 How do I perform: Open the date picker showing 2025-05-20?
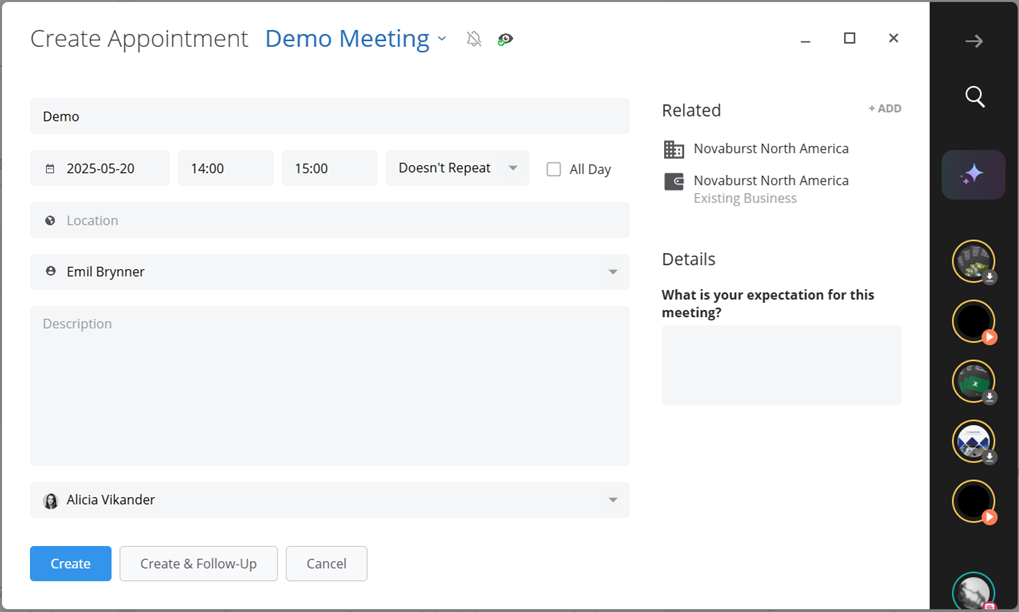point(100,168)
